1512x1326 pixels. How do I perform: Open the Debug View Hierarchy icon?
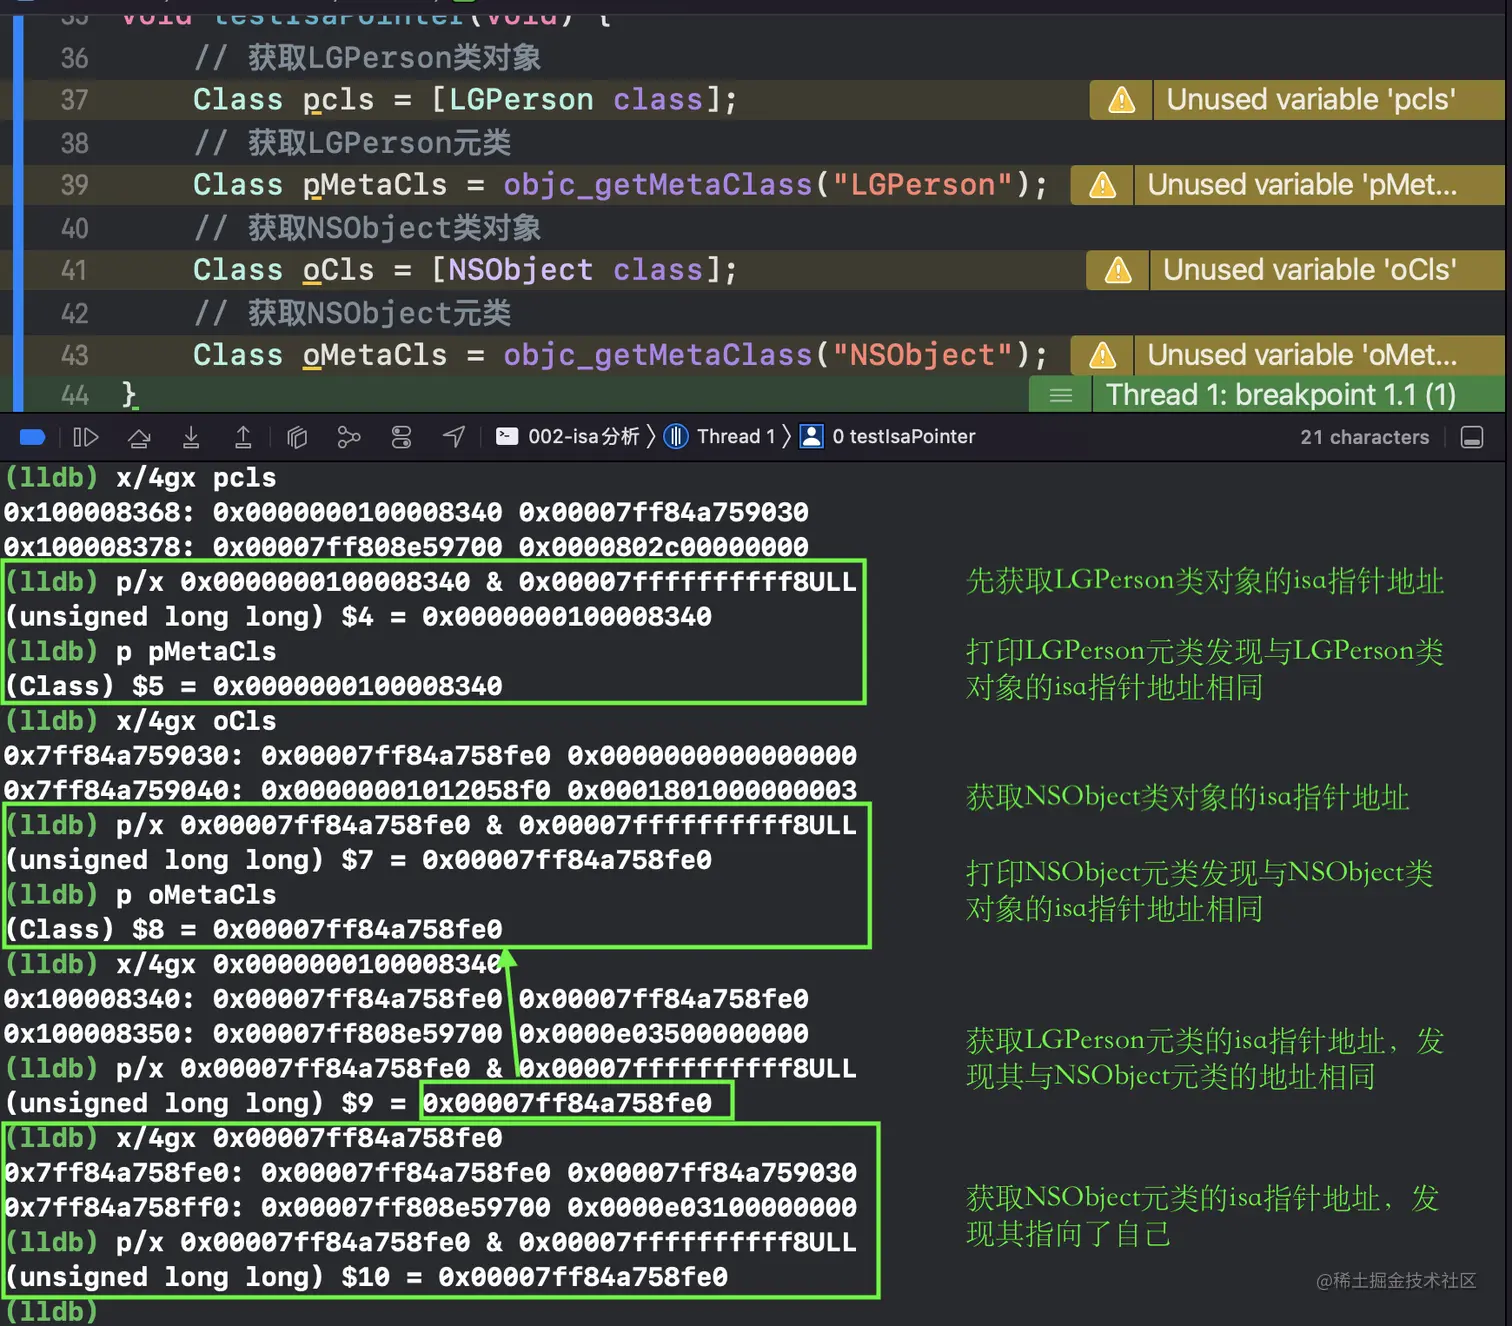pos(297,437)
